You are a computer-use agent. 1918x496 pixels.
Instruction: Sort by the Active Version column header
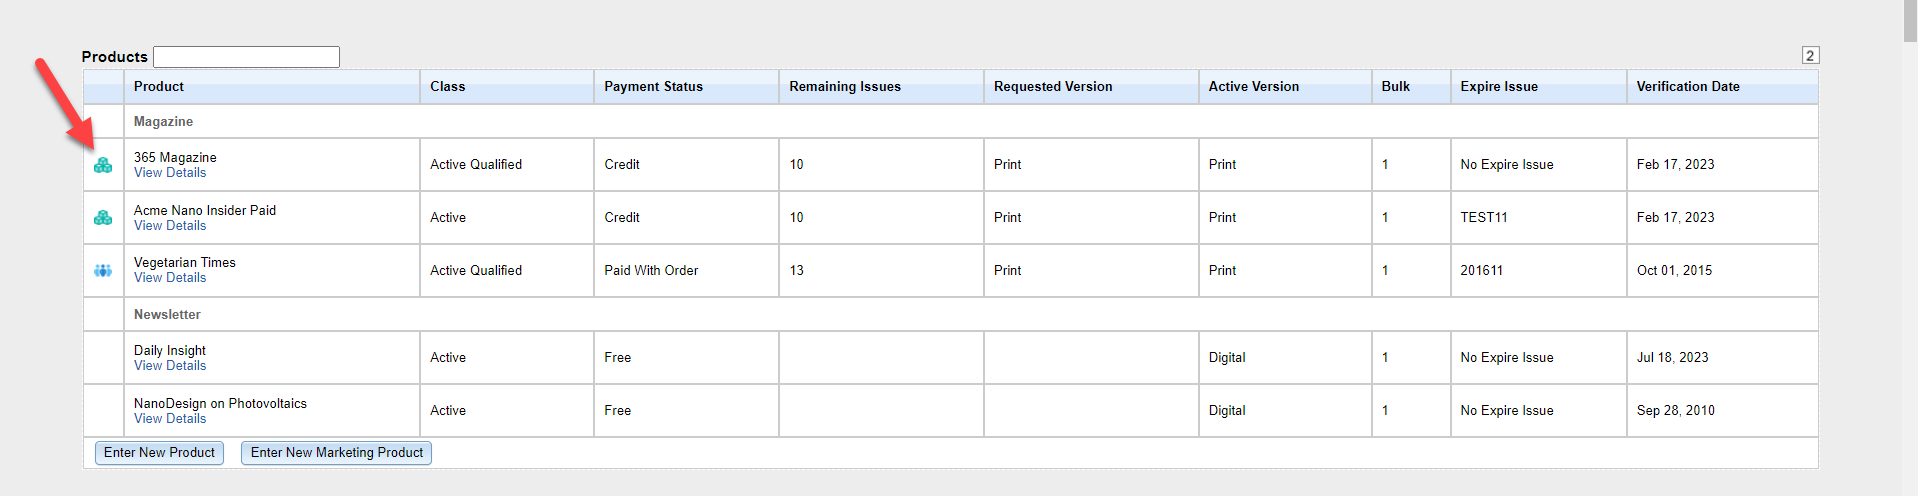[1253, 87]
